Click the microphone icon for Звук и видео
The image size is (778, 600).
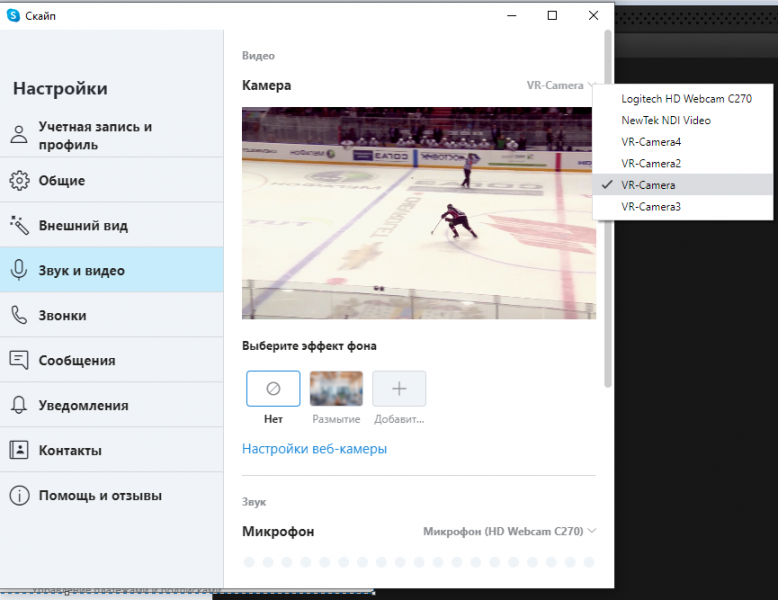tap(19, 270)
